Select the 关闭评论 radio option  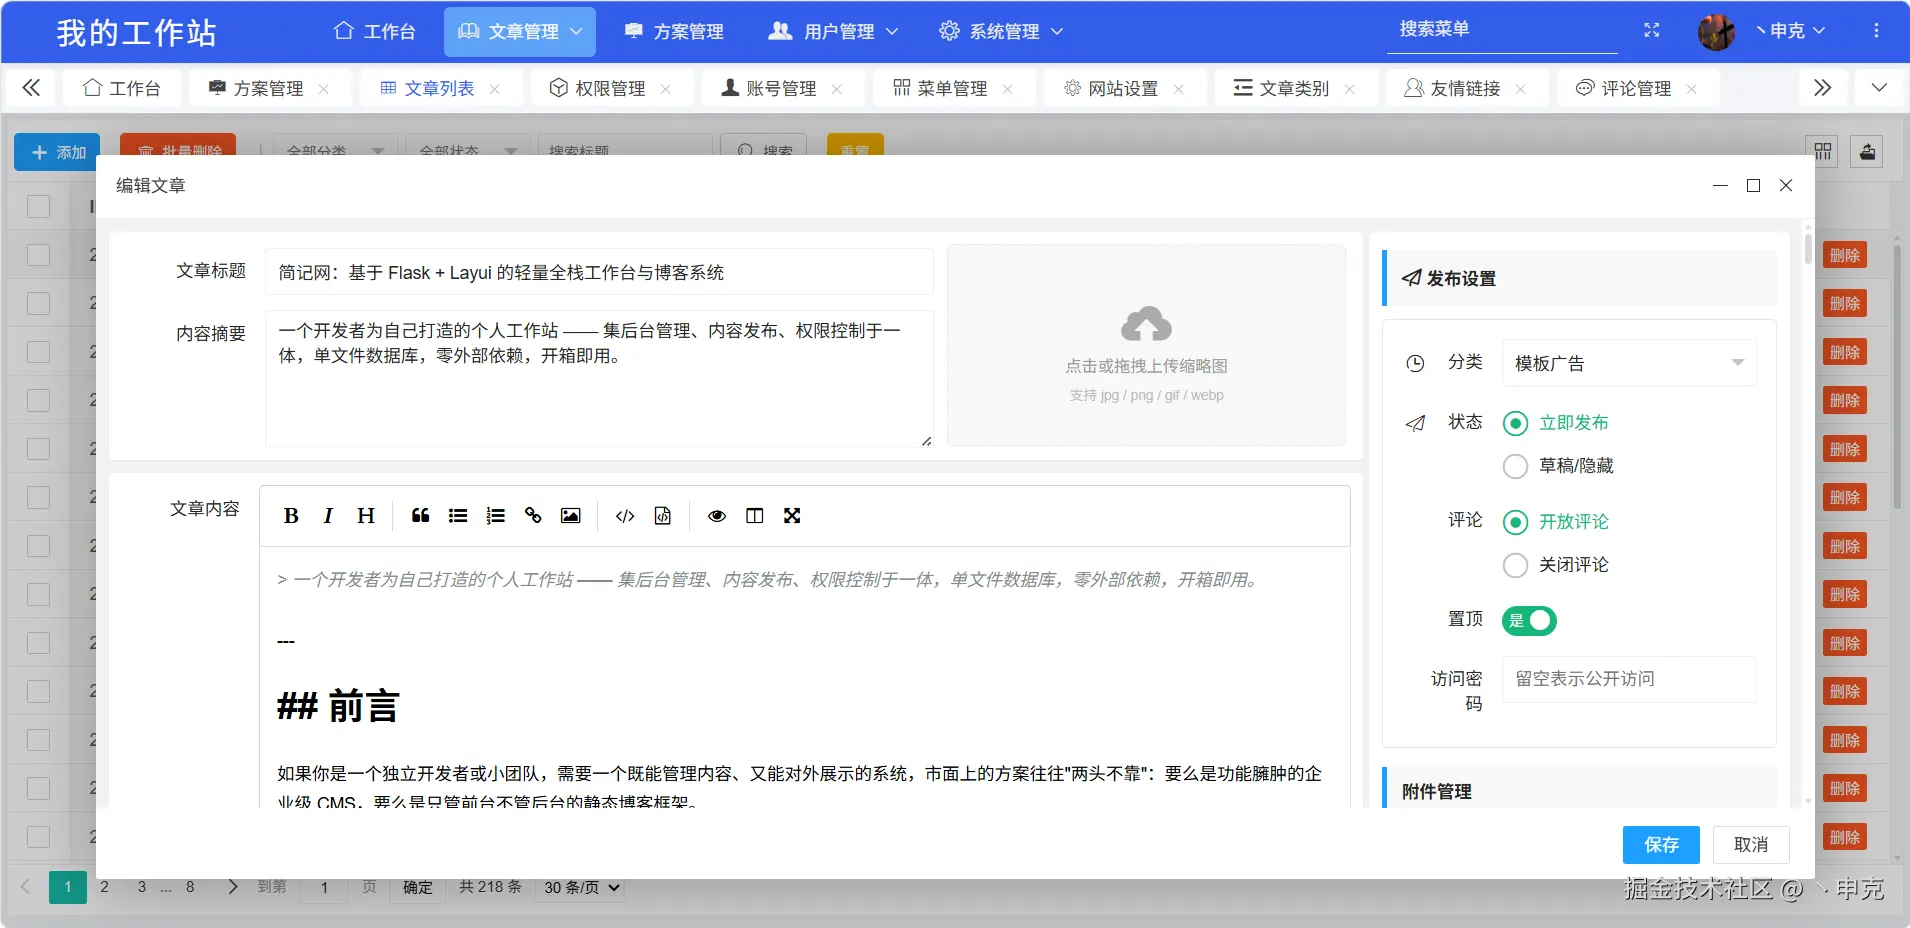click(x=1516, y=565)
